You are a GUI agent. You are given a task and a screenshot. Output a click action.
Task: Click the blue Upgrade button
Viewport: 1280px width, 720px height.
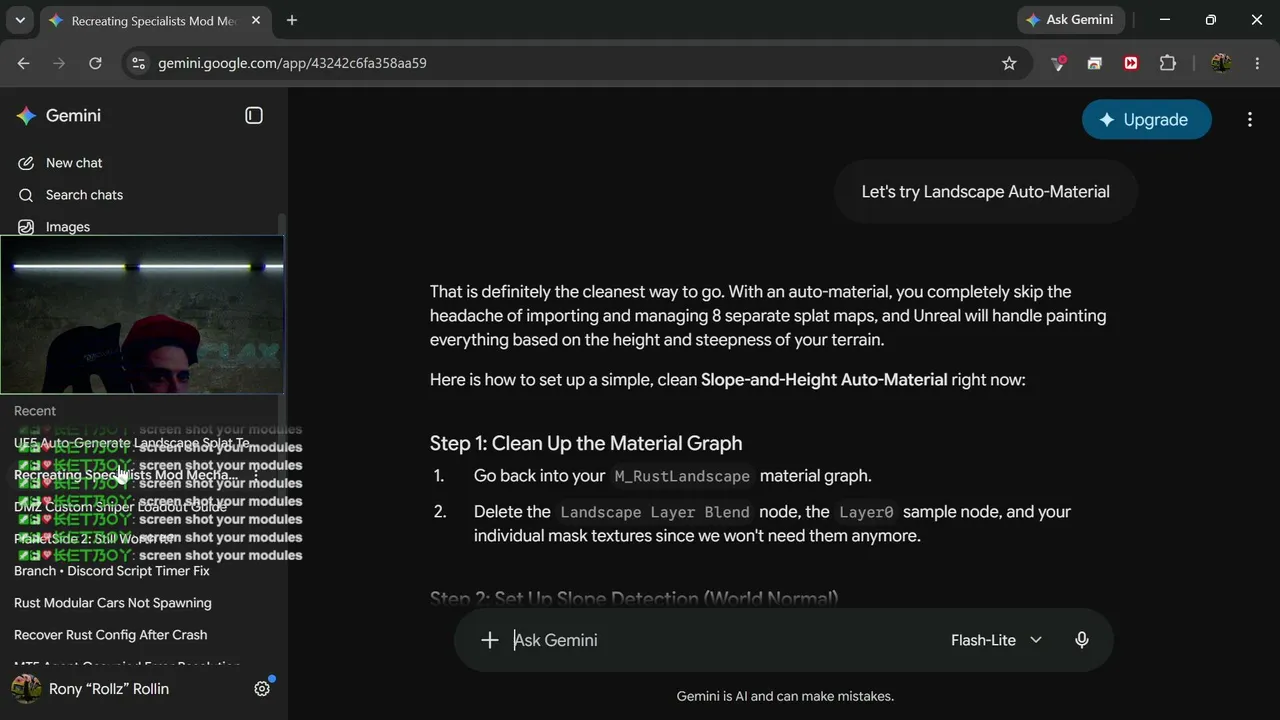click(x=1147, y=120)
